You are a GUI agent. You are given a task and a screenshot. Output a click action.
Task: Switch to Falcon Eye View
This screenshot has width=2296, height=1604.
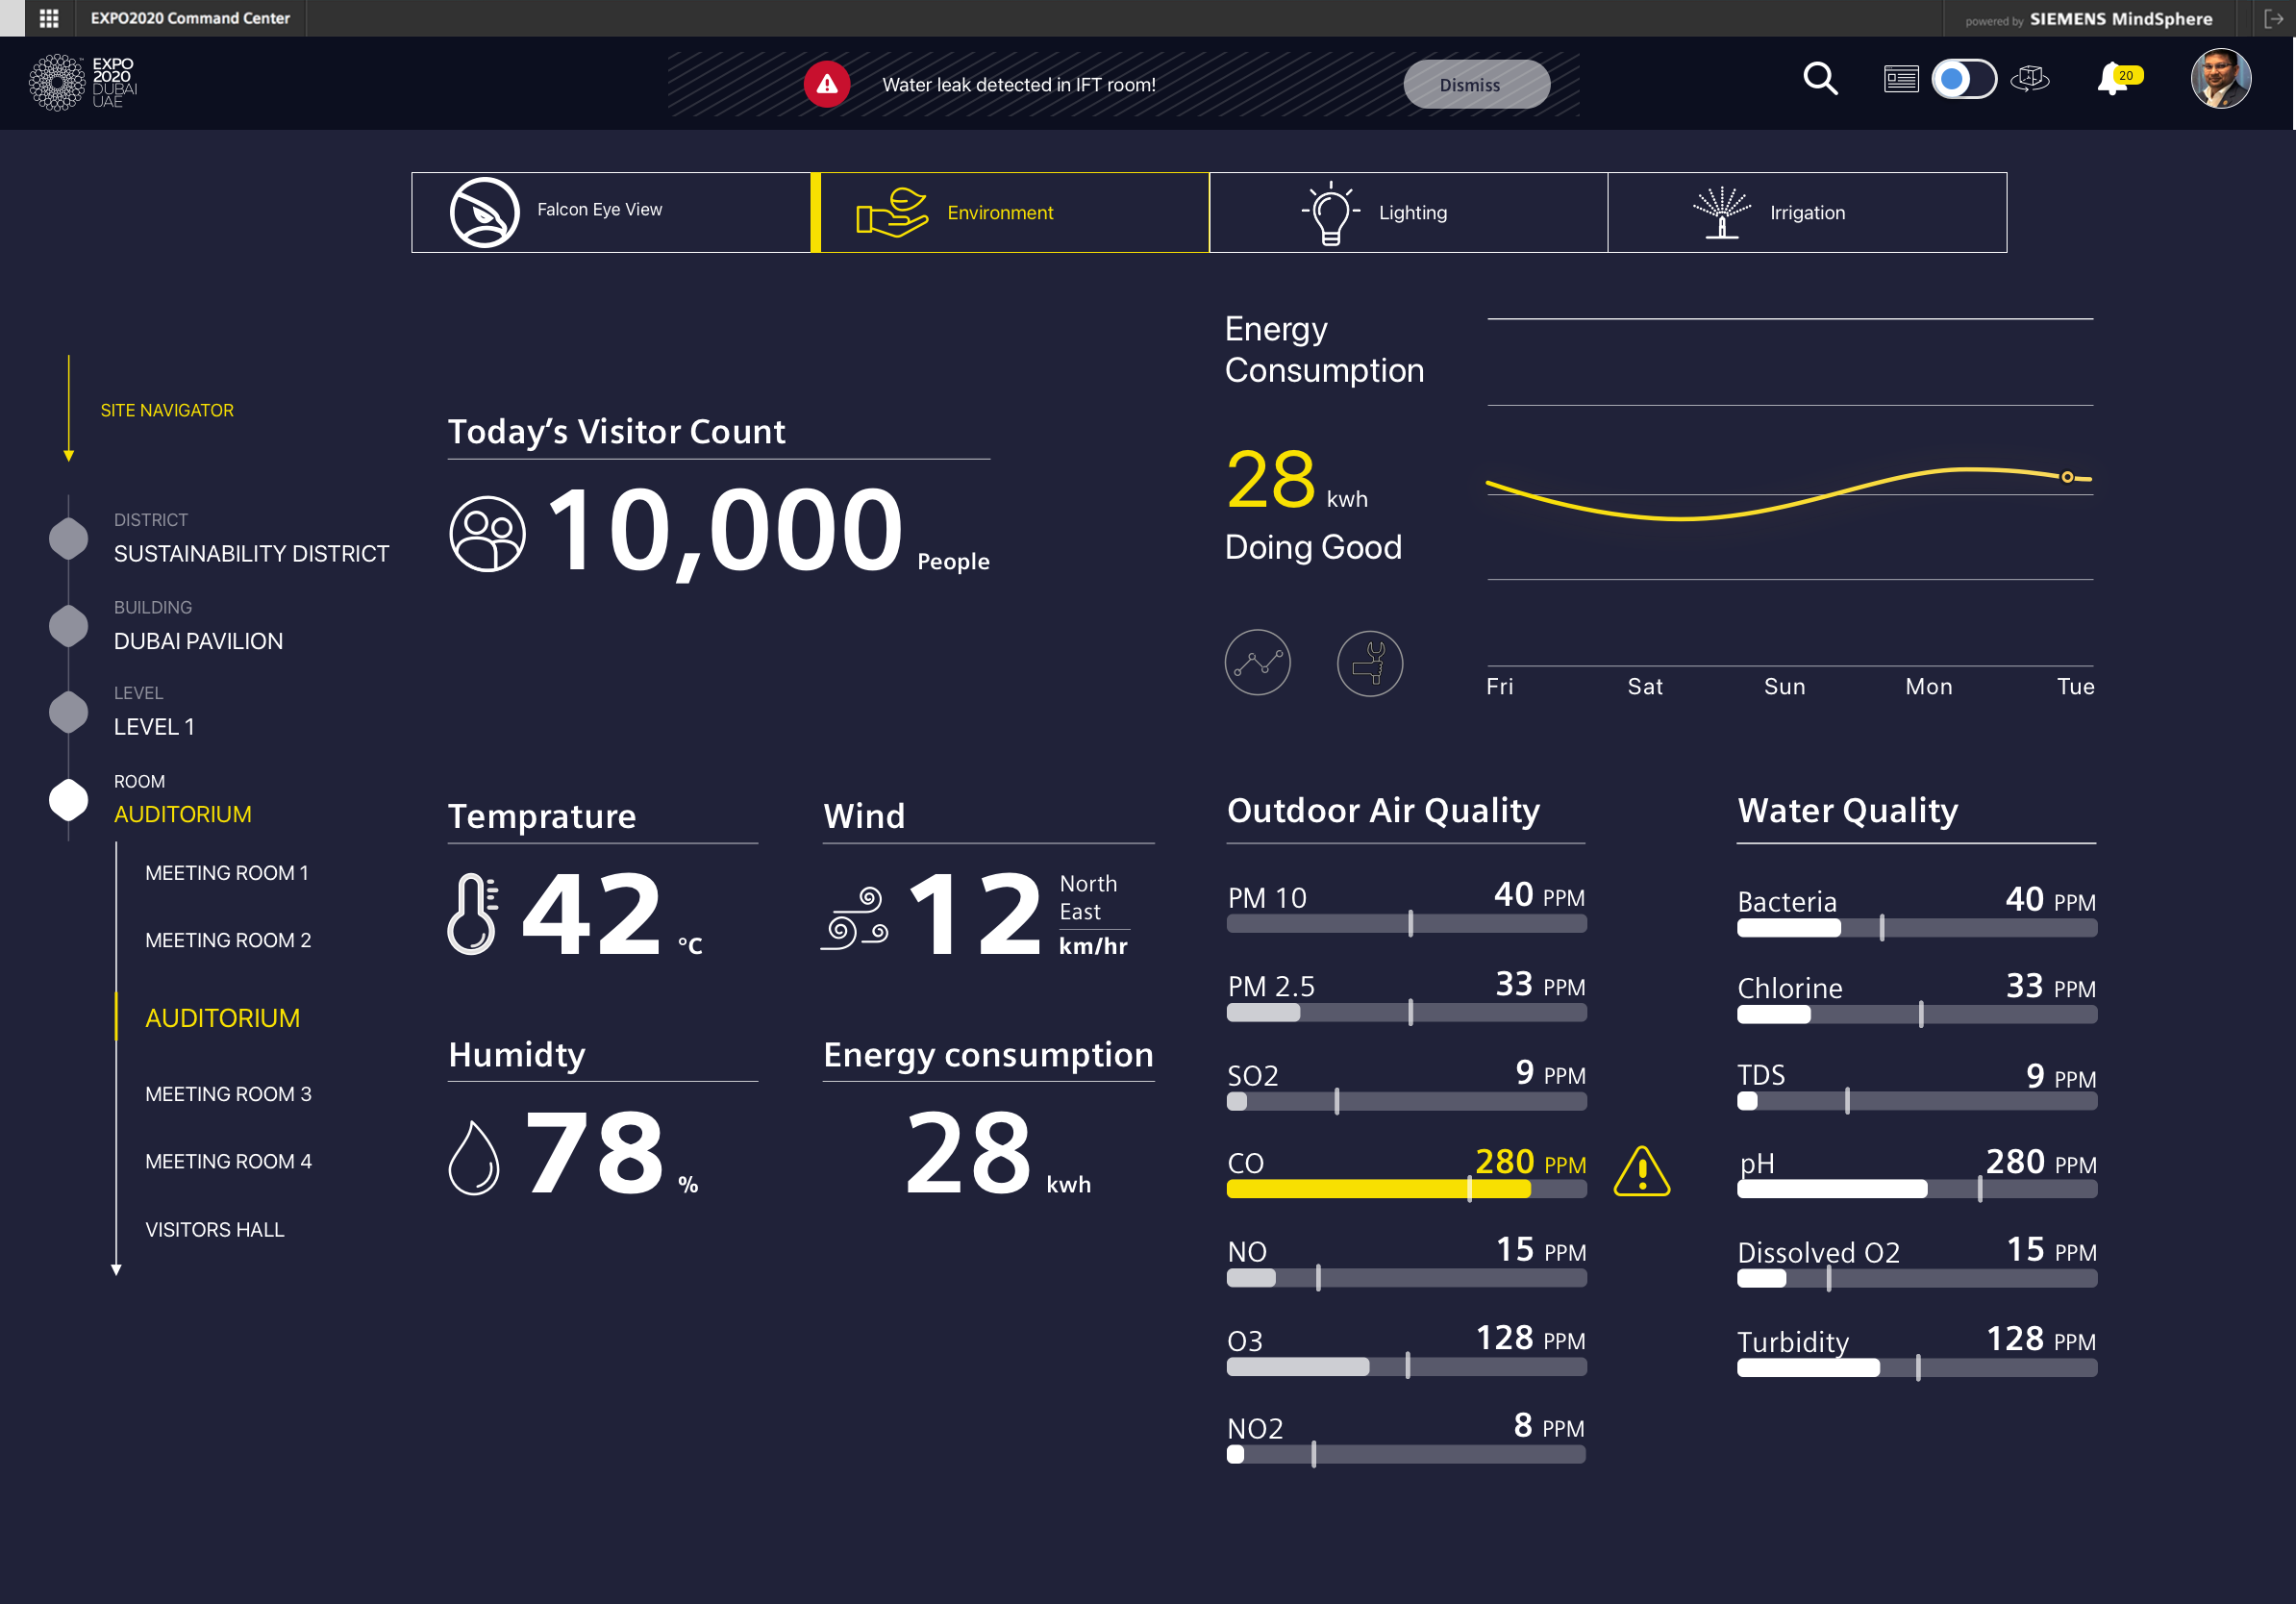pos(611,210)
